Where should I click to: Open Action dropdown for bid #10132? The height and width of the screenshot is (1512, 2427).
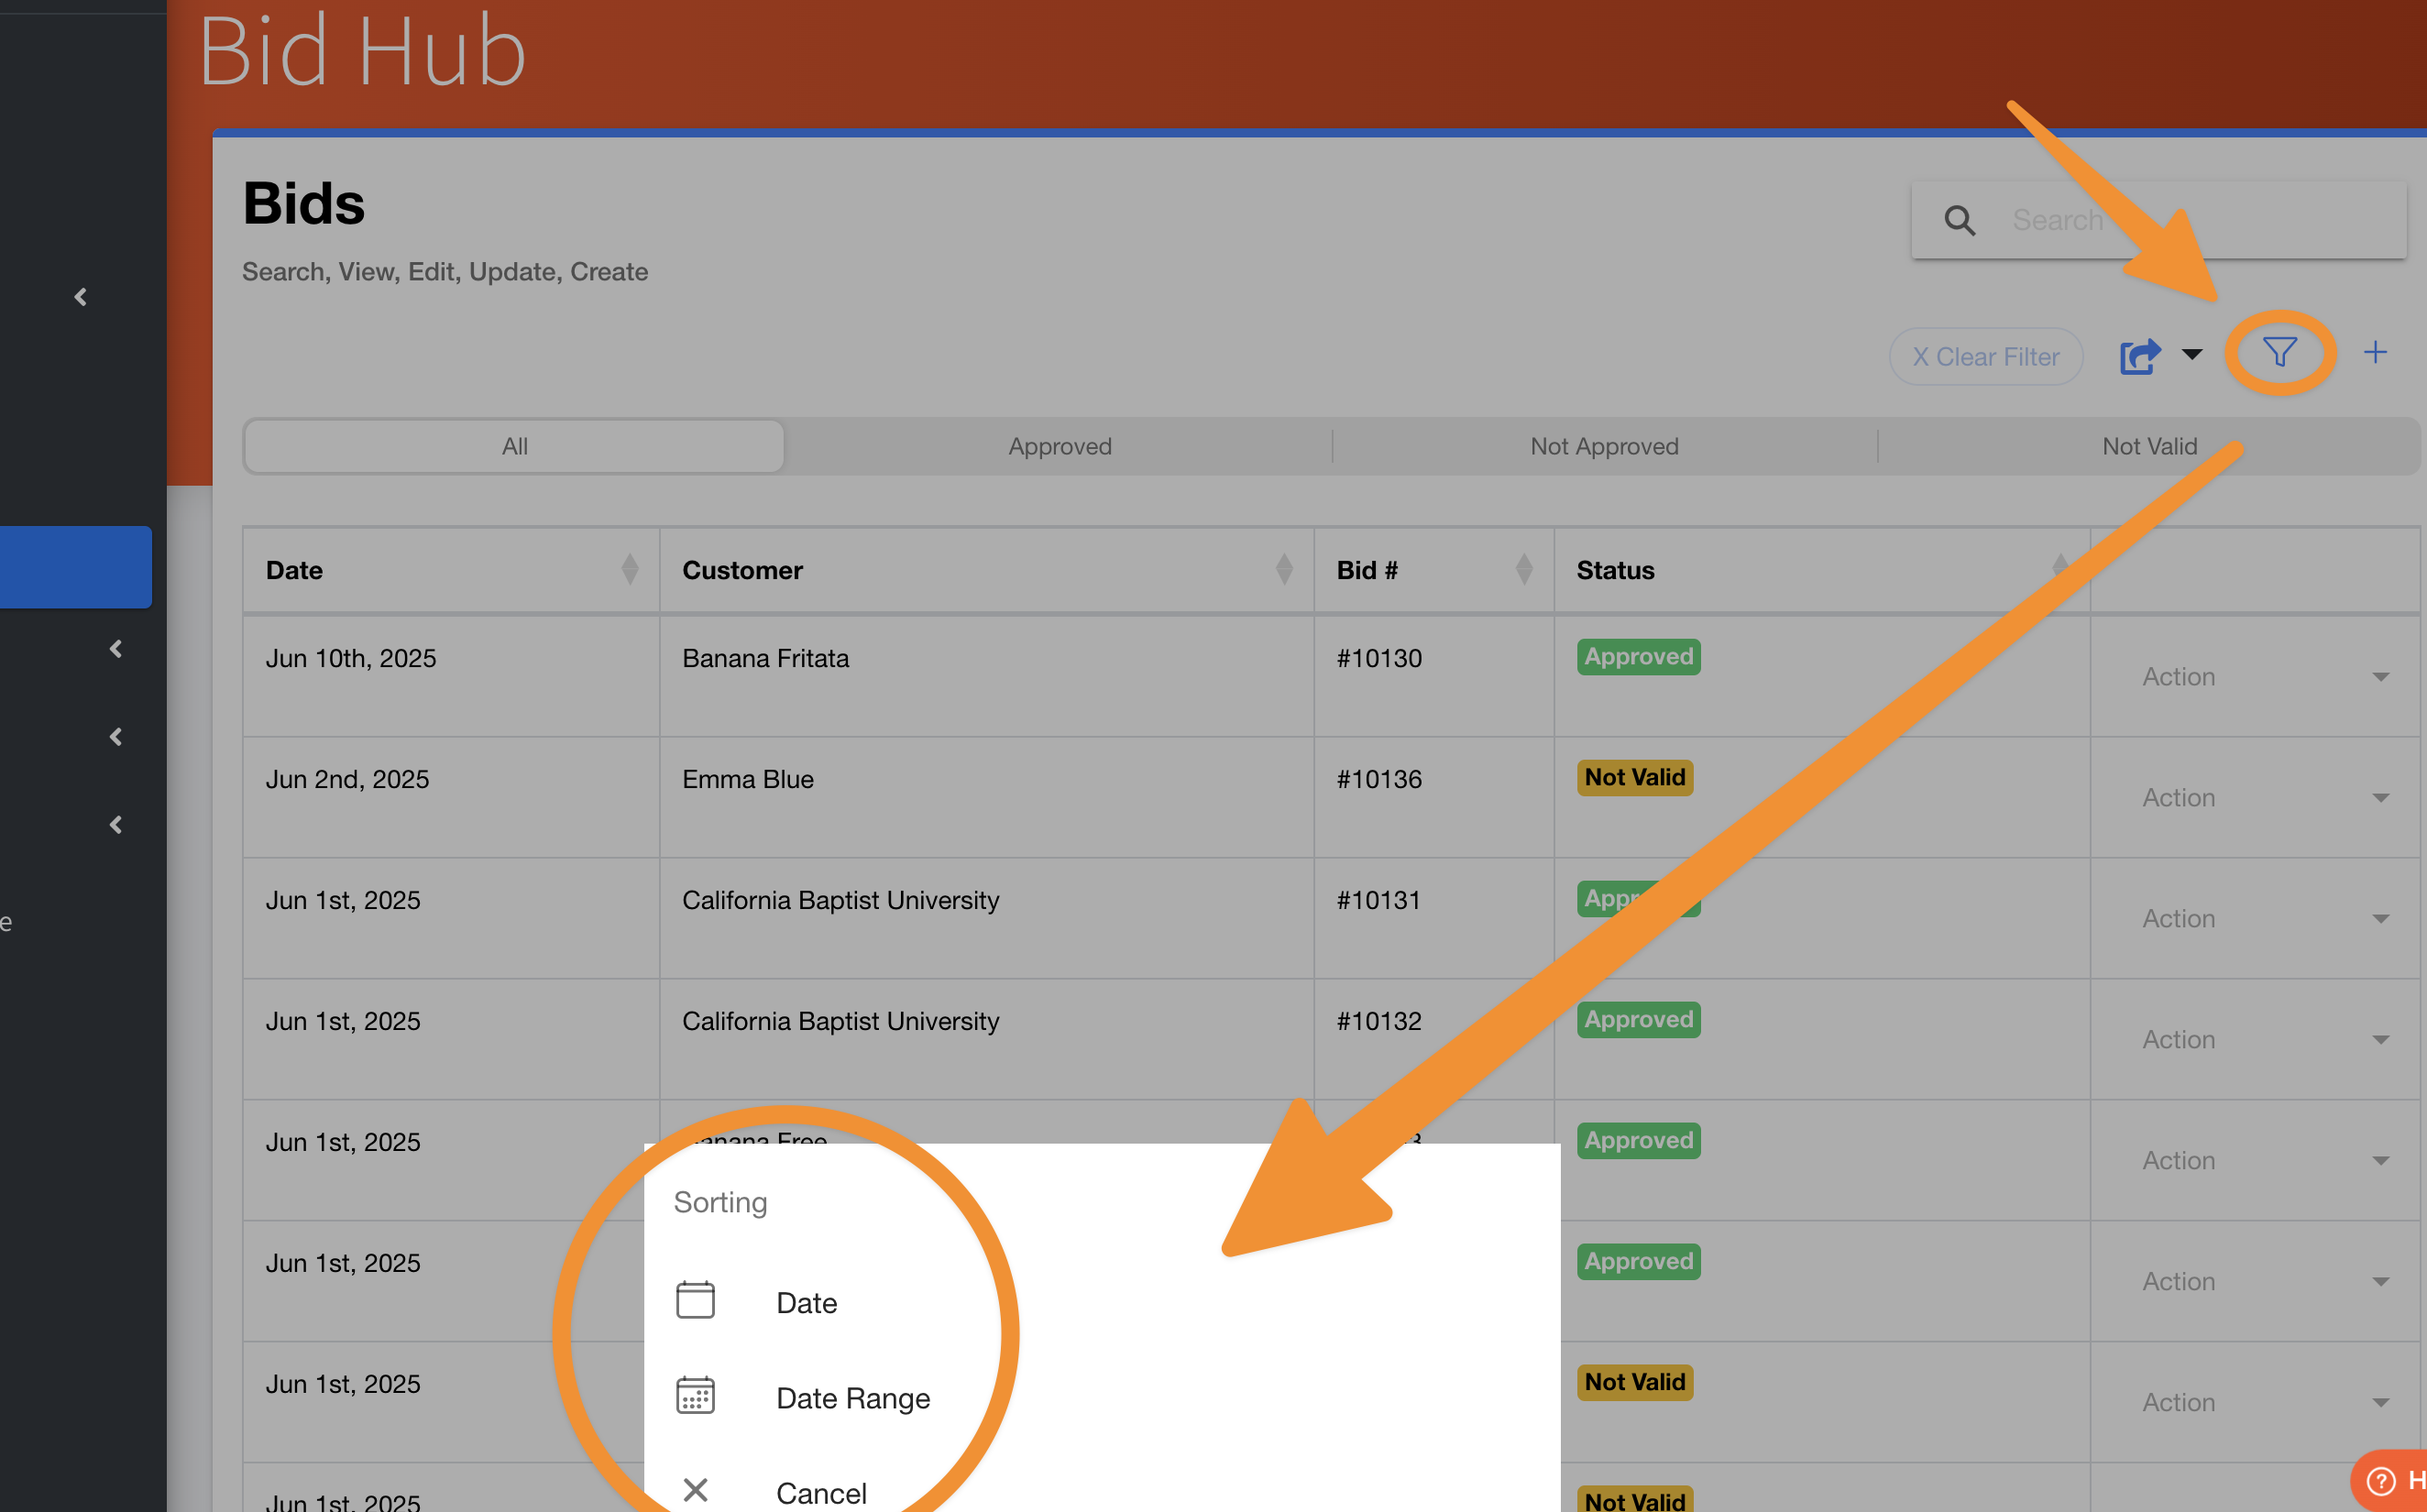point(2264,1040)
